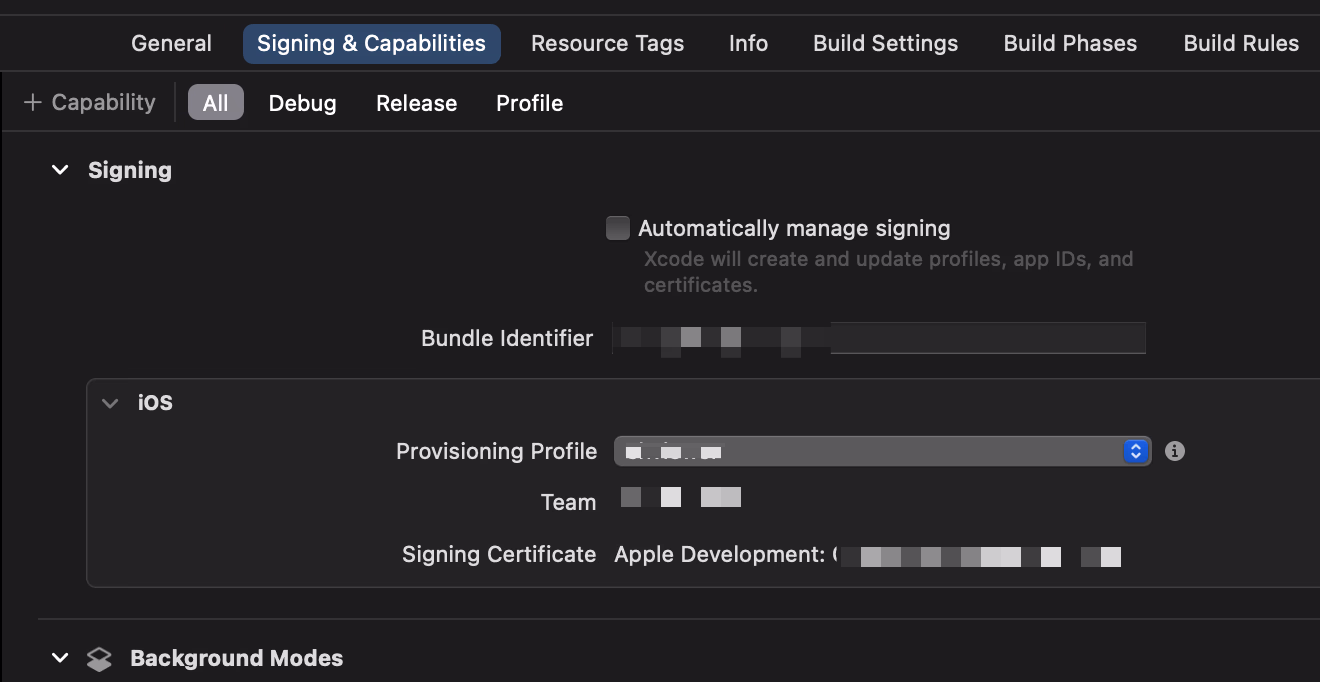Click the provisioning profile info icon
This screenshot has width=1320, height=682.
[x=1175, y=451]
